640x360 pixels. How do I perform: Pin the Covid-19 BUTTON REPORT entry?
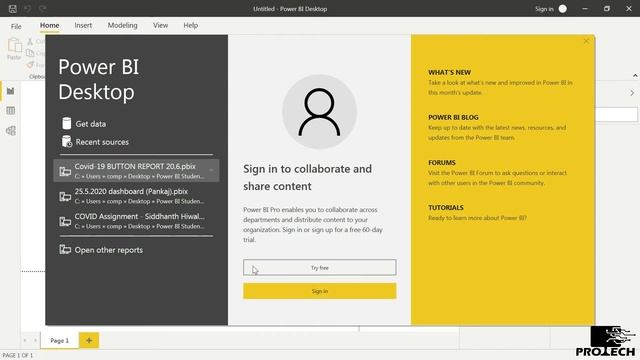click(x=211, y=170)
